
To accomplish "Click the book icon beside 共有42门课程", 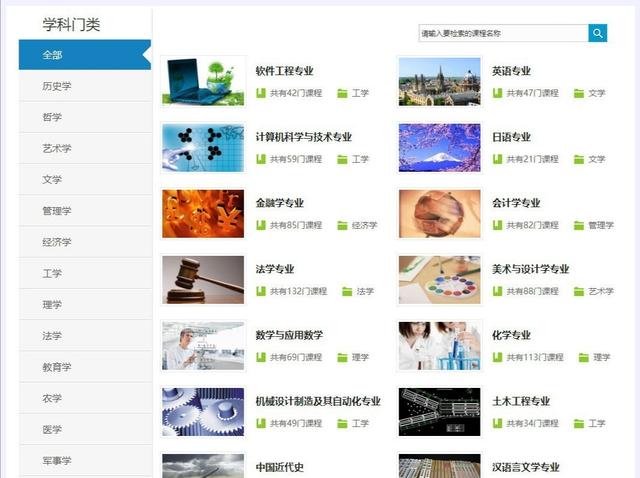I will [x=261, y=93].
